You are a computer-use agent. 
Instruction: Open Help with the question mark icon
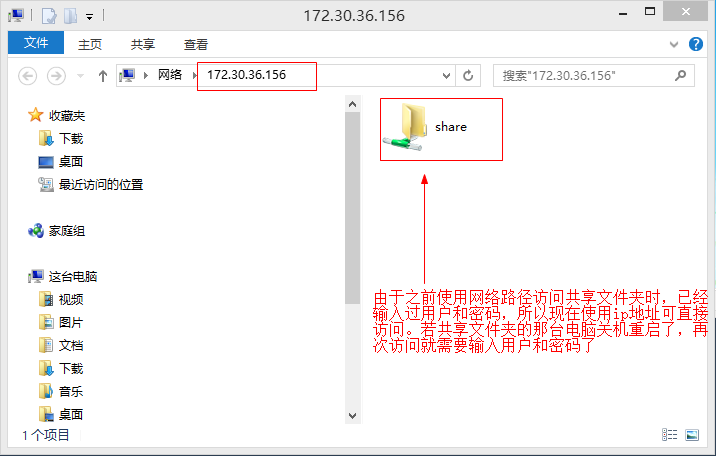[695, 44]
